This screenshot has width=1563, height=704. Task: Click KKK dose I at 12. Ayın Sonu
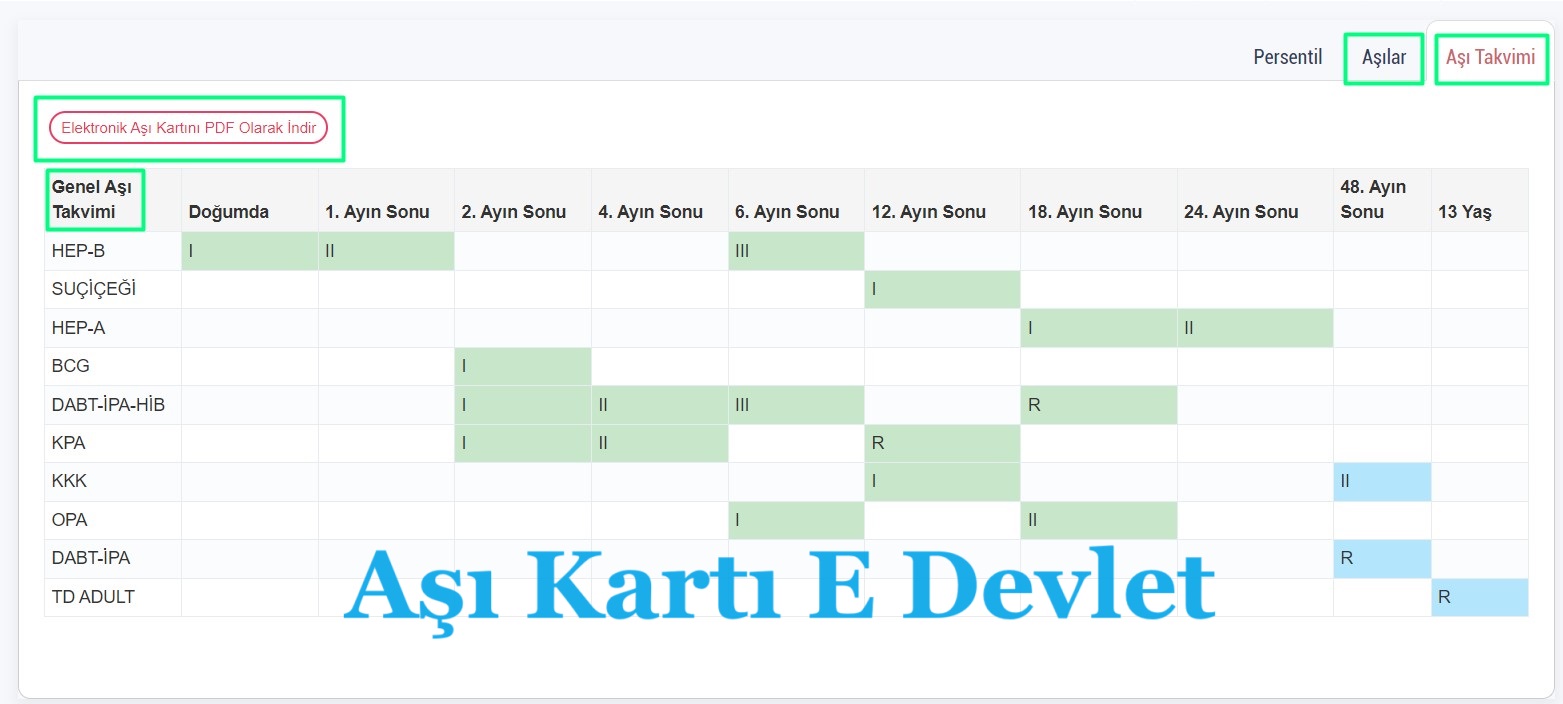click(x=942, y=481)
